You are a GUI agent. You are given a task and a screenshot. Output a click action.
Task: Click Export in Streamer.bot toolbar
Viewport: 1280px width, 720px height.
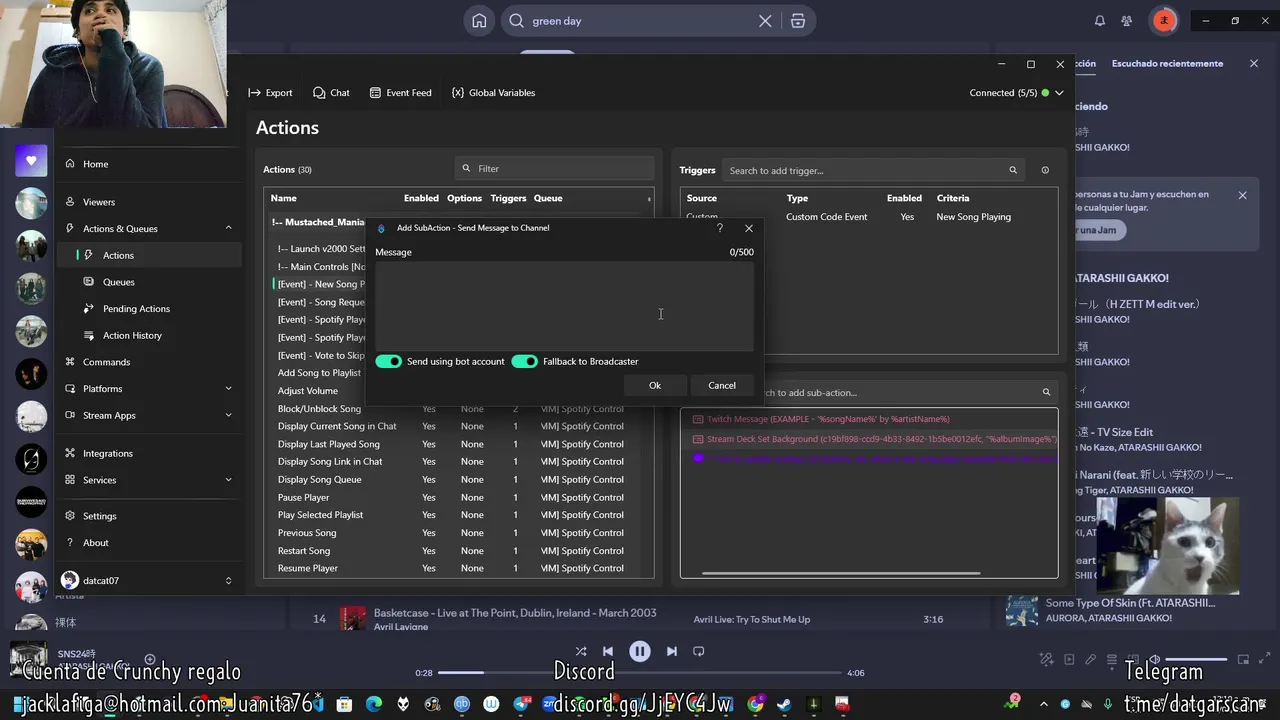(x=270, y=93)
